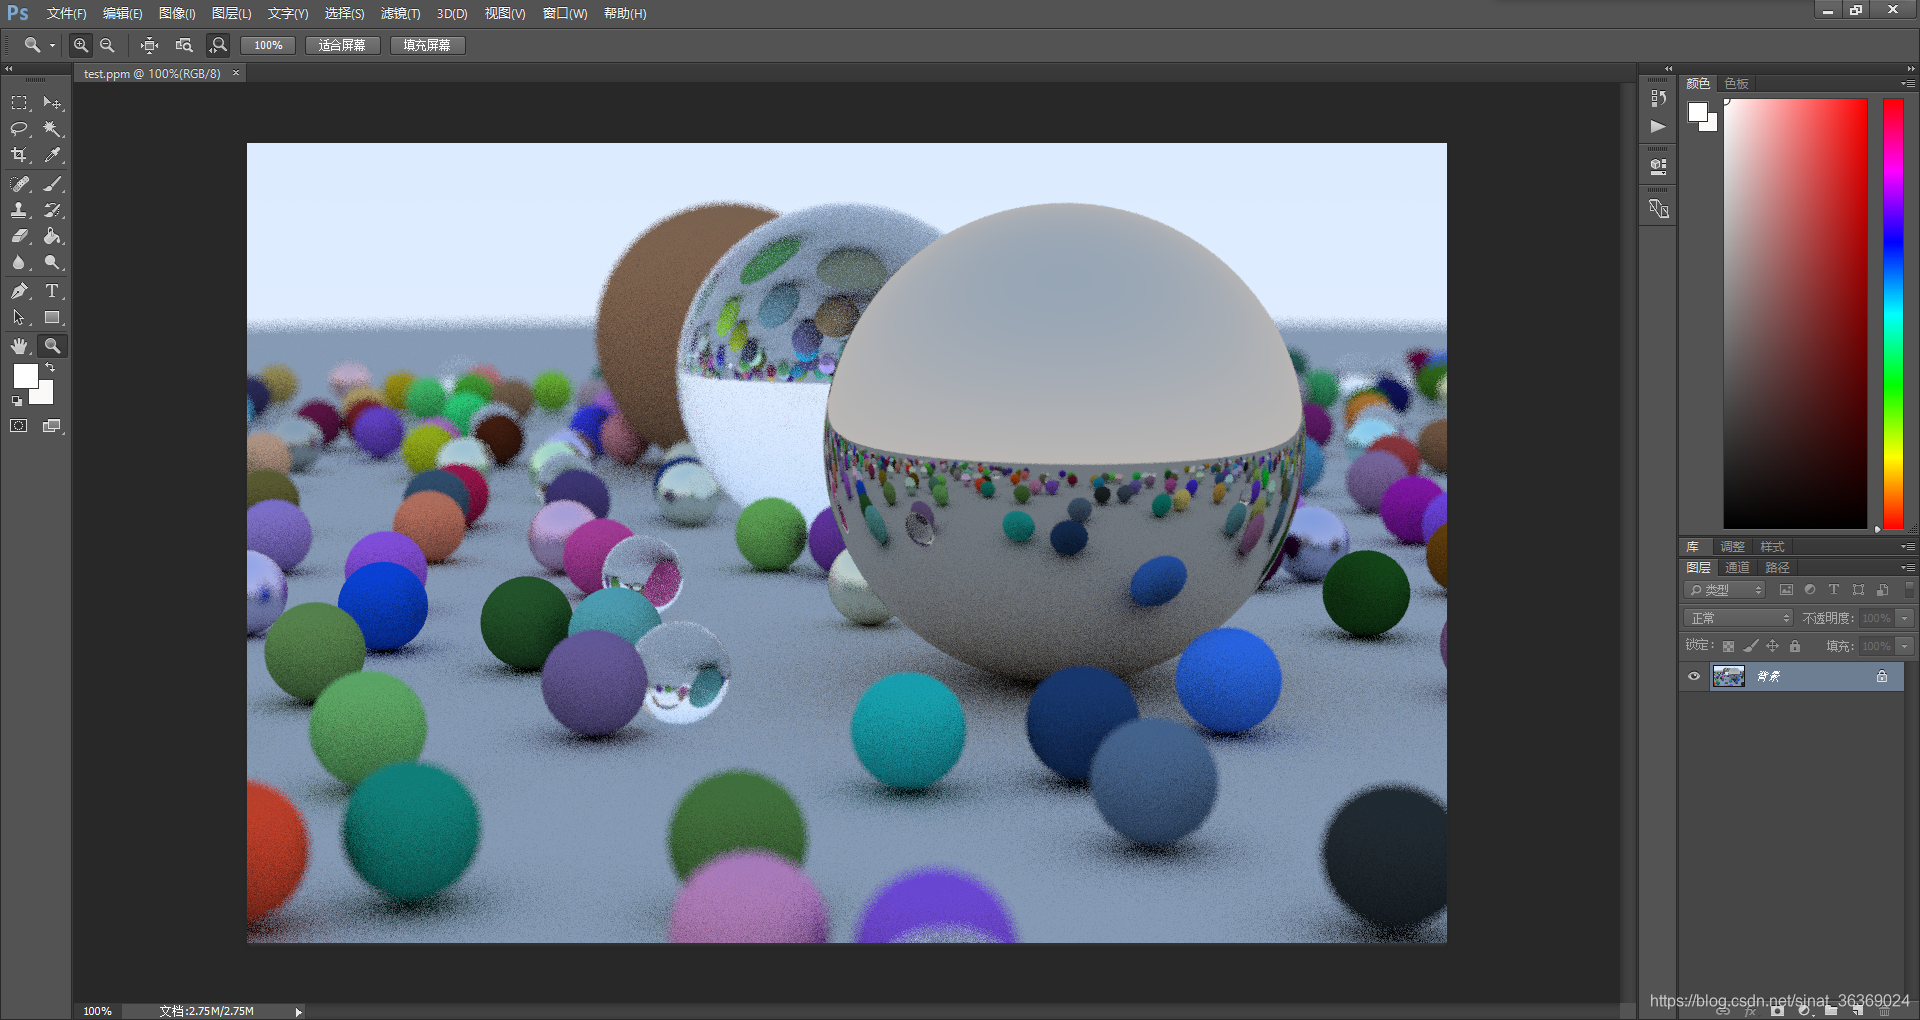The height and width of the screenshot is (1020, 1920).
Task: Switch to the 色板 tab
Action: (x=1736, y=84)
